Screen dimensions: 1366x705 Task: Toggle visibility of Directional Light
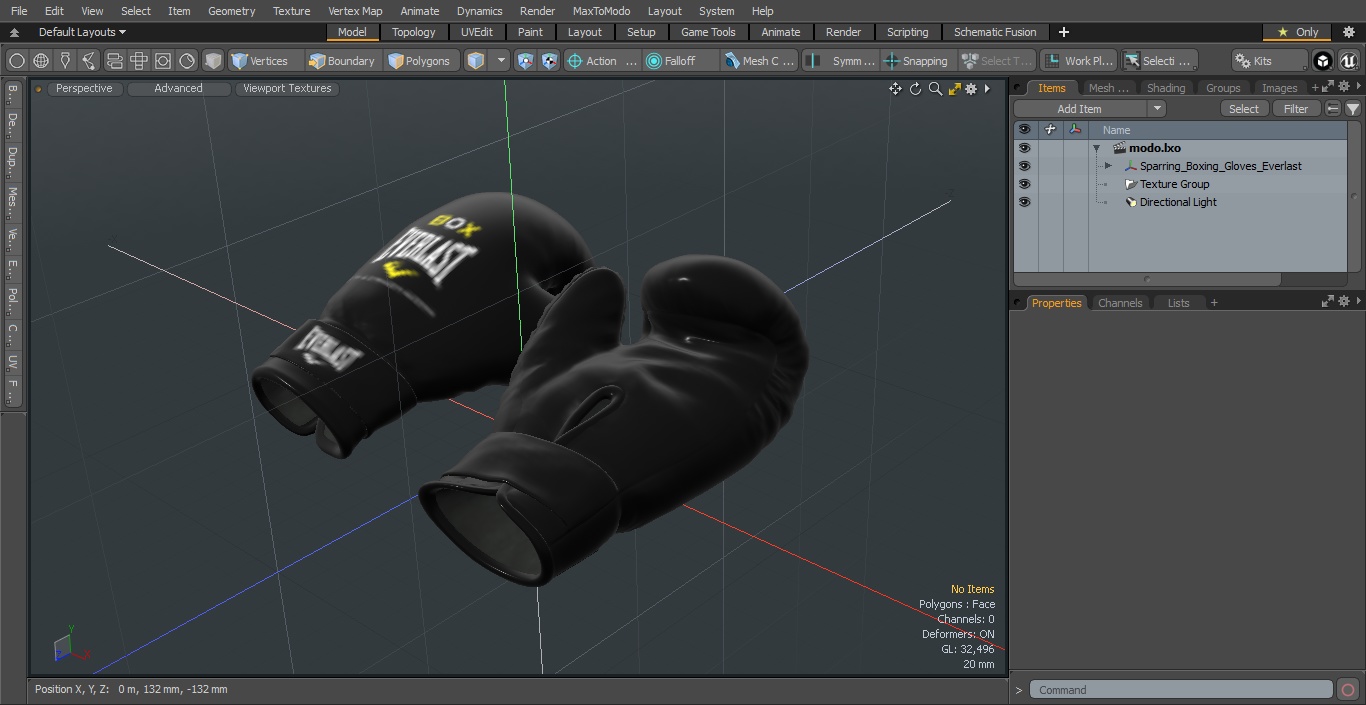(1024, 202)
